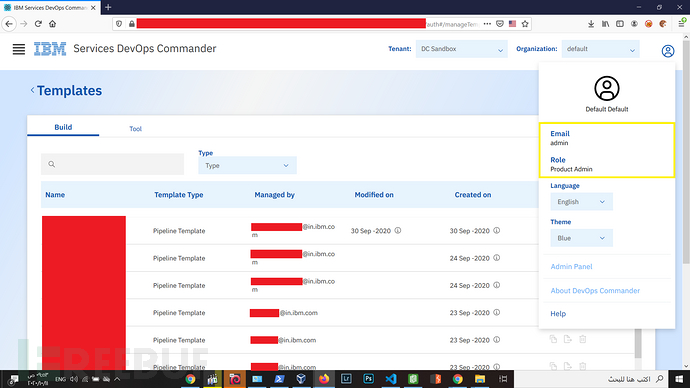Click the cookie extension icon in toolbar
Screen dimensions: 690x388
tap(663, 24)
